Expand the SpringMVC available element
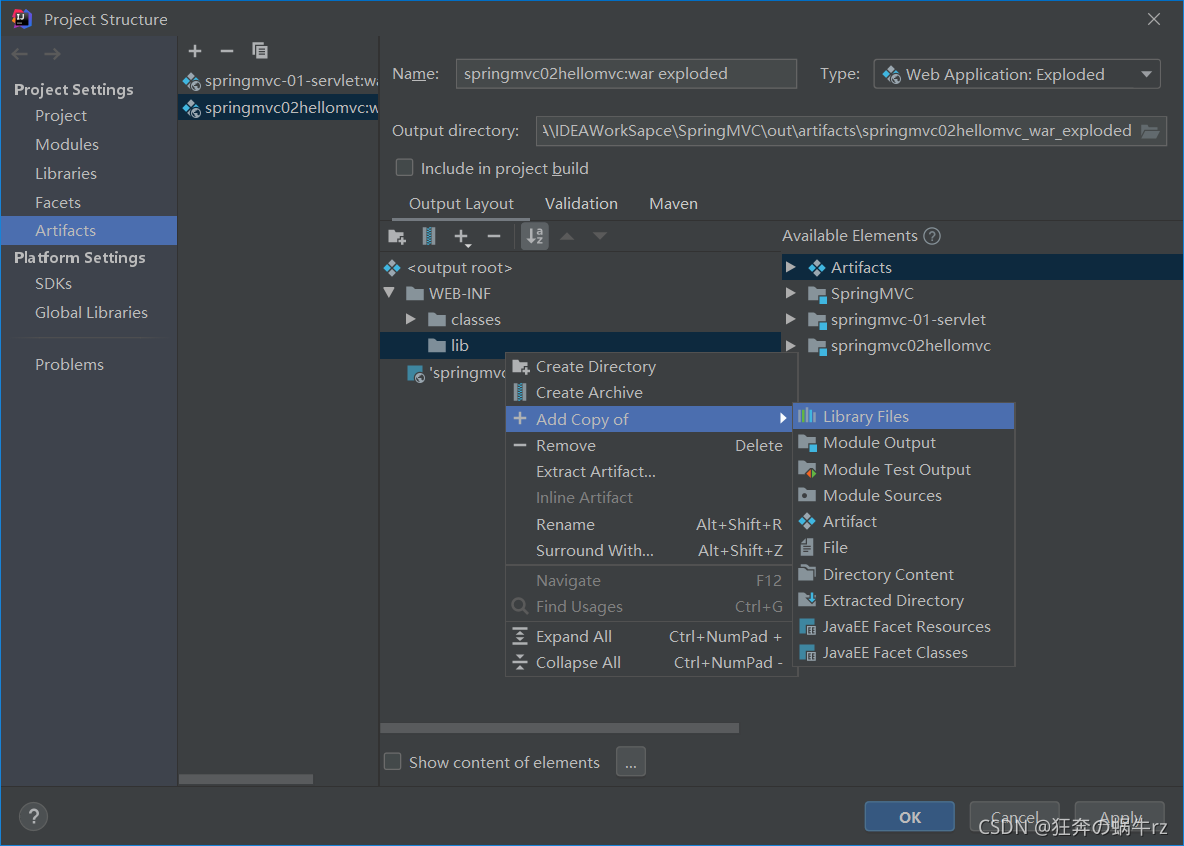Image resolution: width=1184 pixels, height=846 pixels. pyautogui.click(x=791, y=293)
